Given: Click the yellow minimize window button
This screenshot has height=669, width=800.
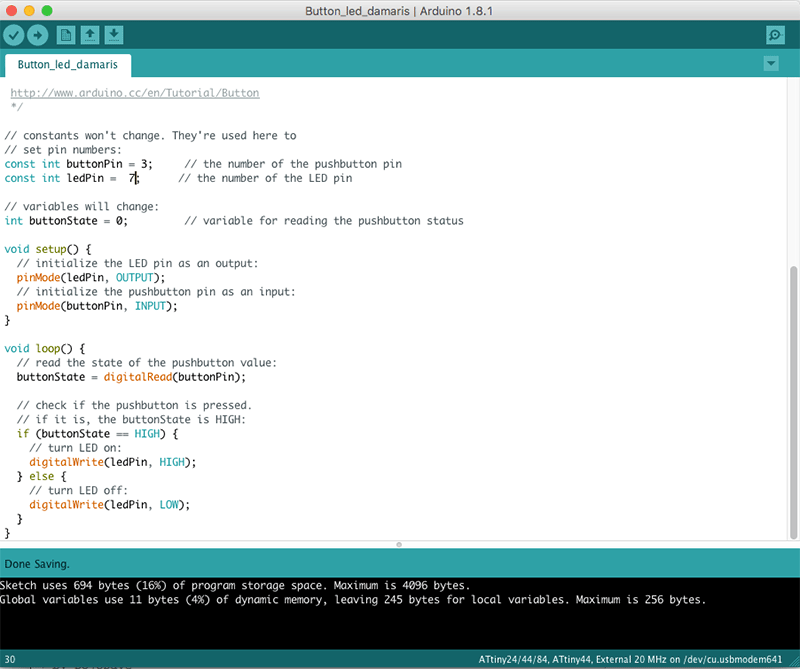Looking at the screenshot, I should pyautogui.click(x=29, y=10).
